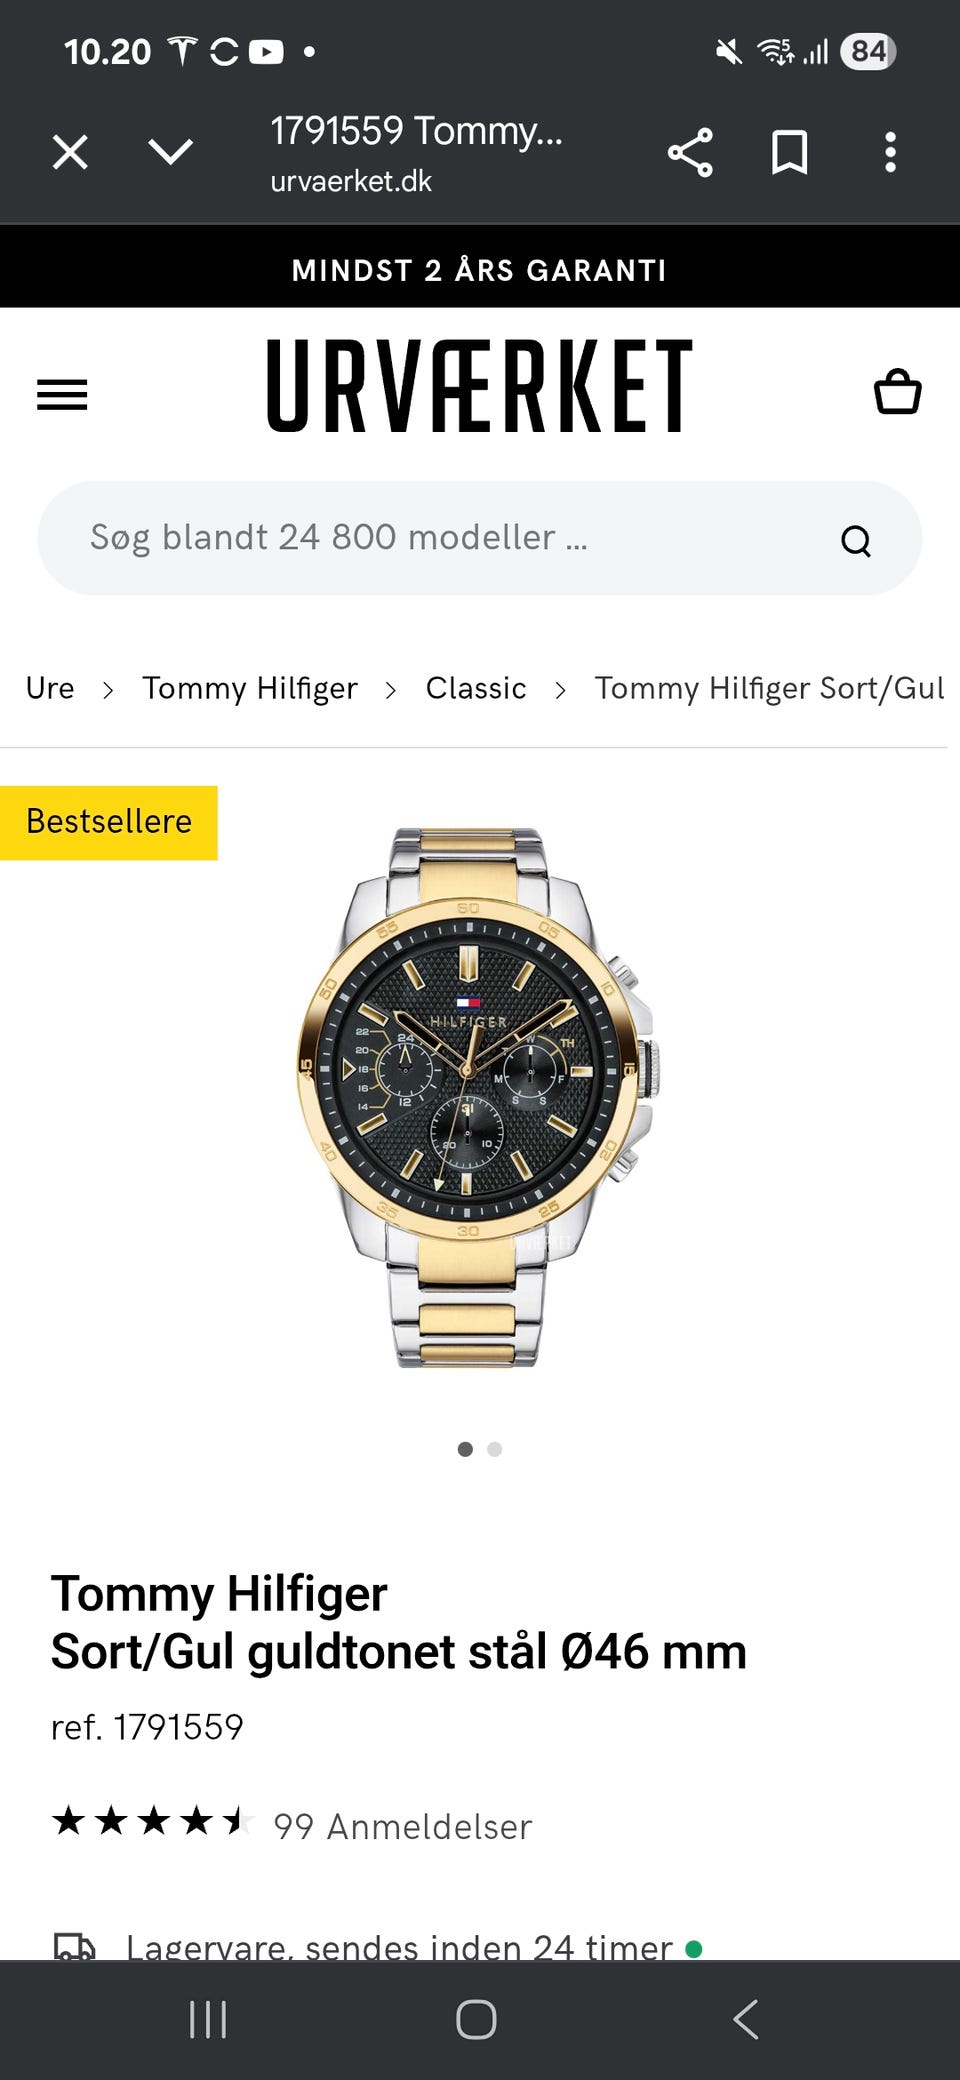This screenshot has height=2080, width=960.
Task: Select the second image carousel dot
Action: tap(494, 1449)
